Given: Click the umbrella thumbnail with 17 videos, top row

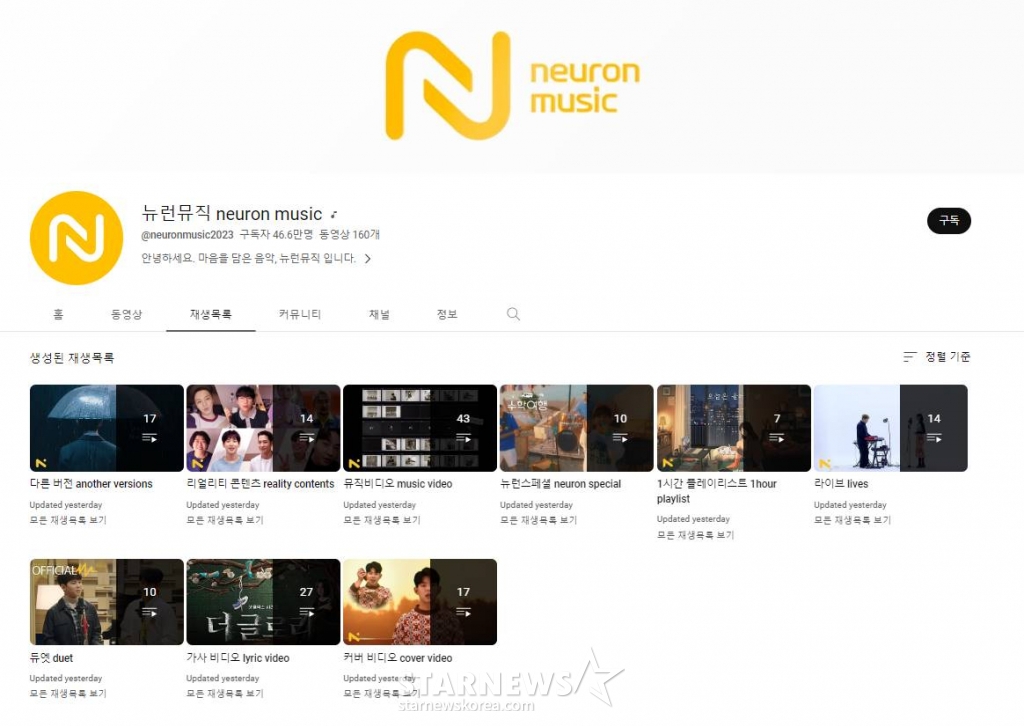Looking at the screenshot, I should (x=106, y=428).
